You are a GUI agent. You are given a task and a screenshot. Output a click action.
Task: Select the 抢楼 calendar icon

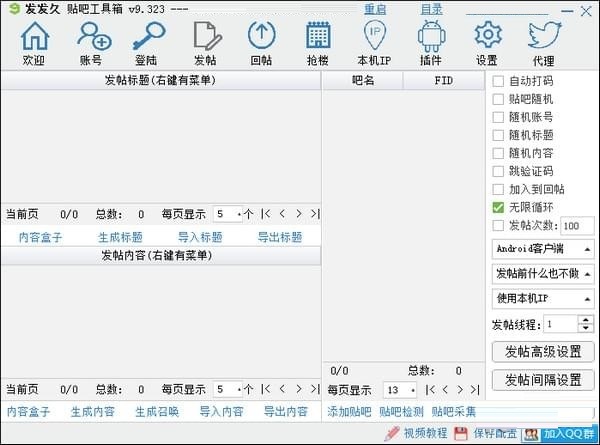[318, 36]
